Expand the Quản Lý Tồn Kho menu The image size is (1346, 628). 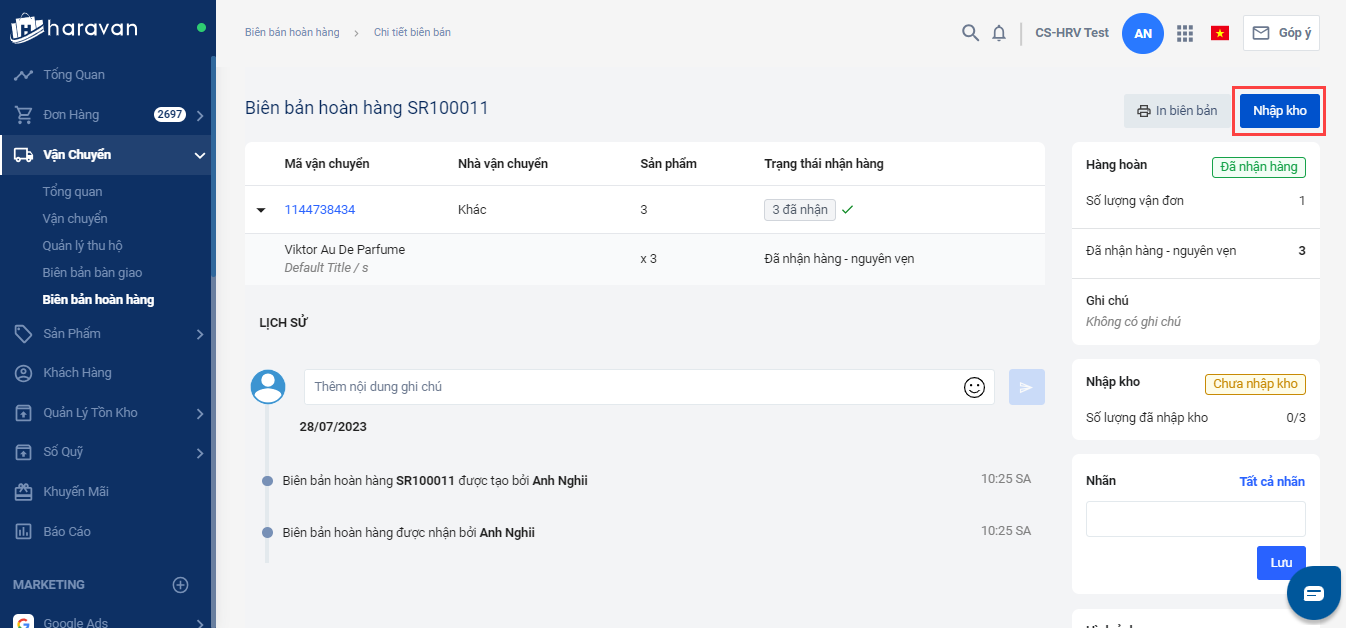coord(200,413)
